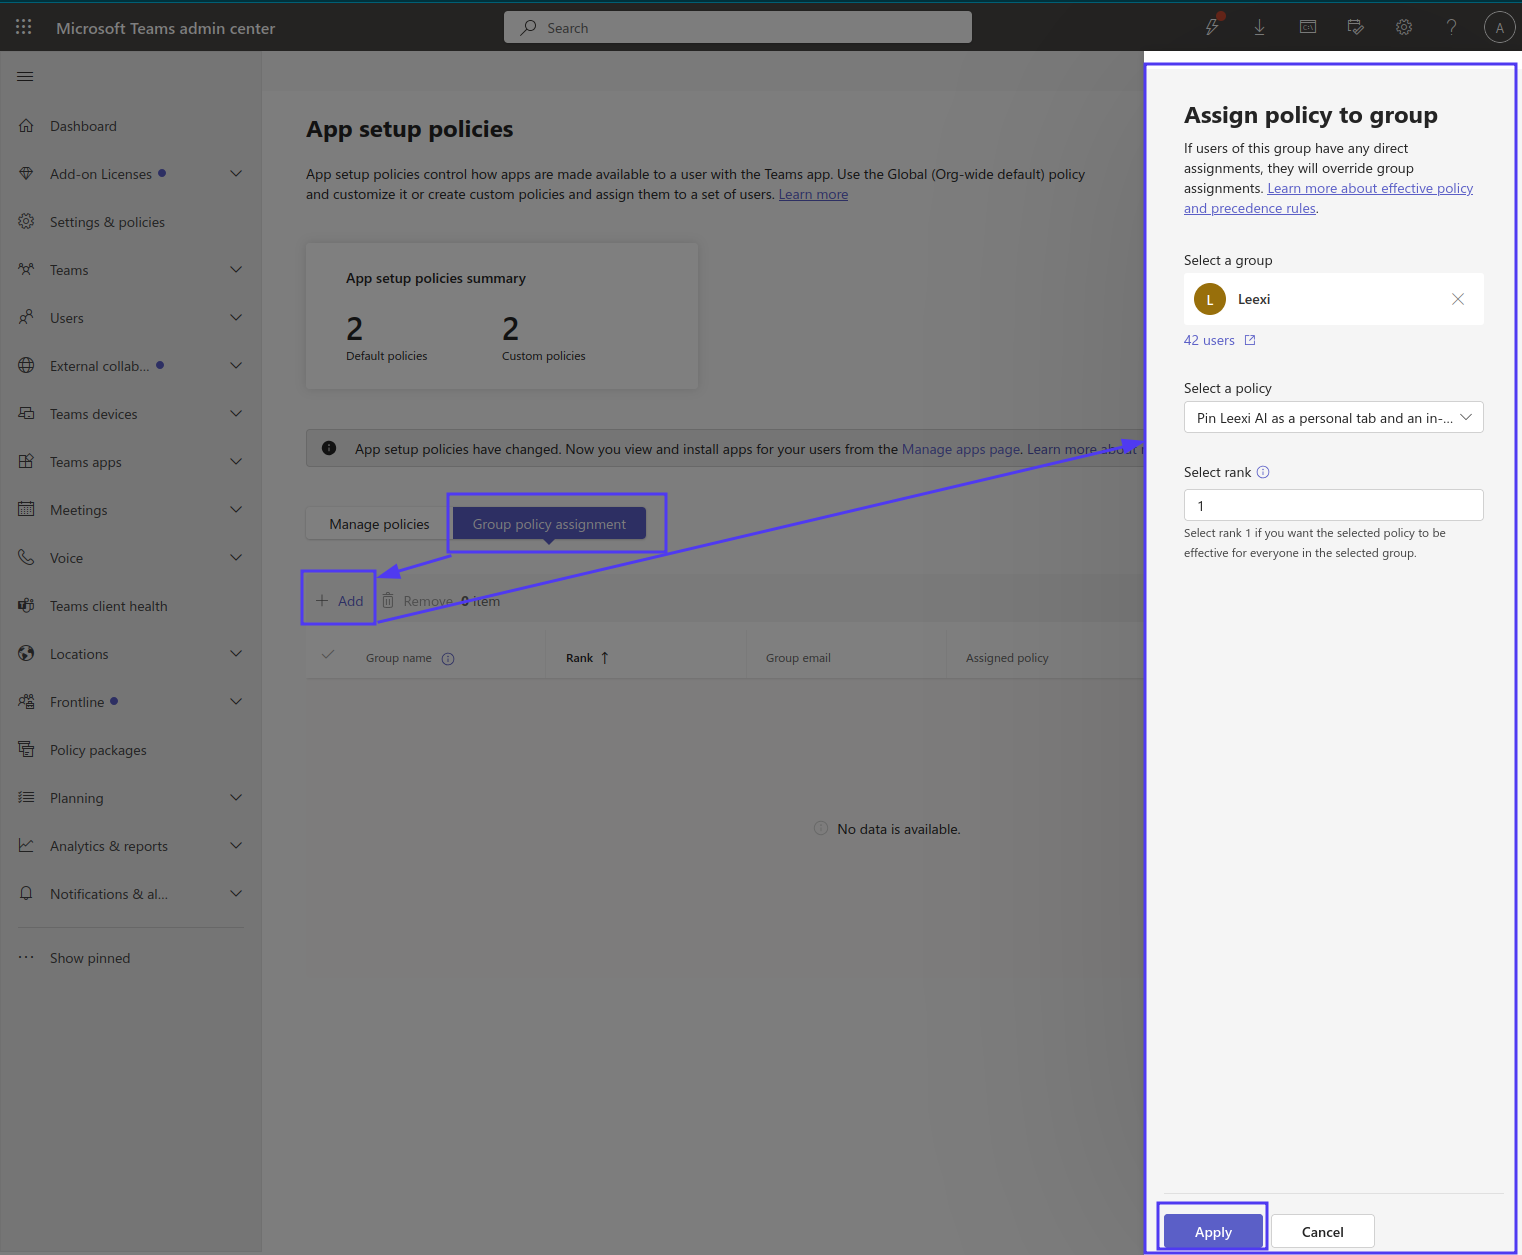Open the Select a policy dropdown

(1333, 418)
